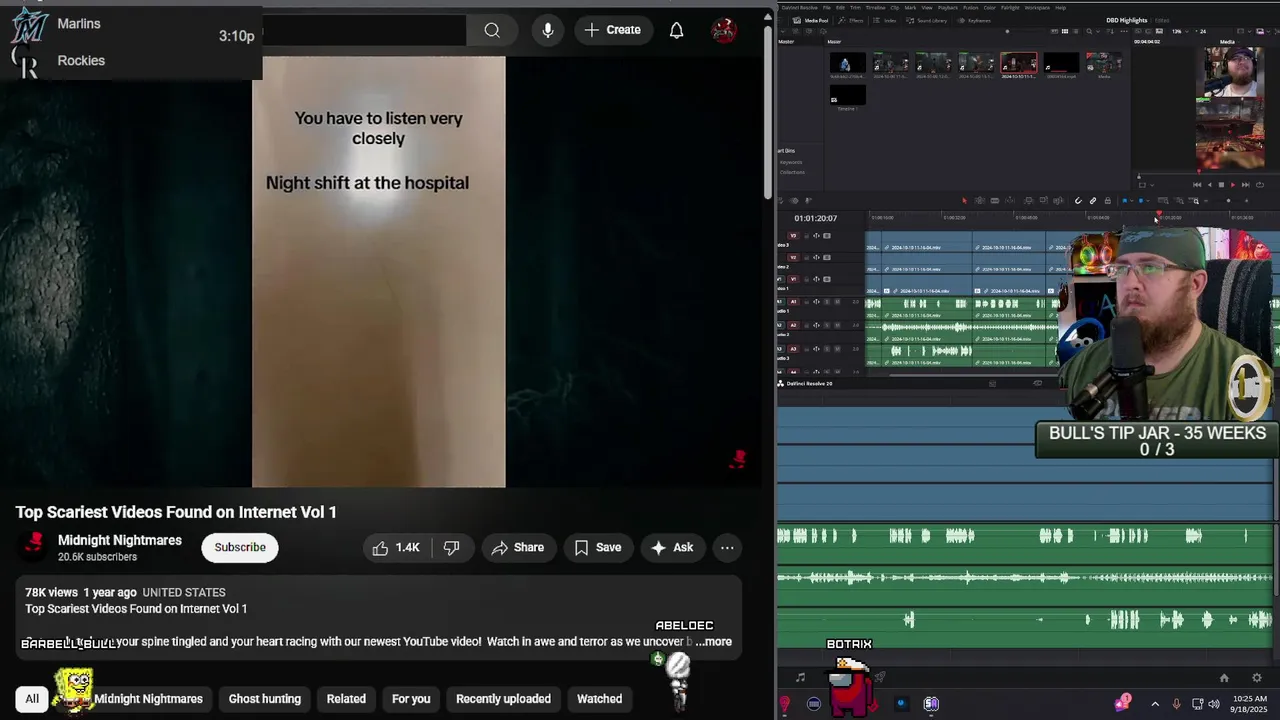Open the Deliver page rocket icon
The height and width of the screenshot is (720, 1280).
(880, 678)
